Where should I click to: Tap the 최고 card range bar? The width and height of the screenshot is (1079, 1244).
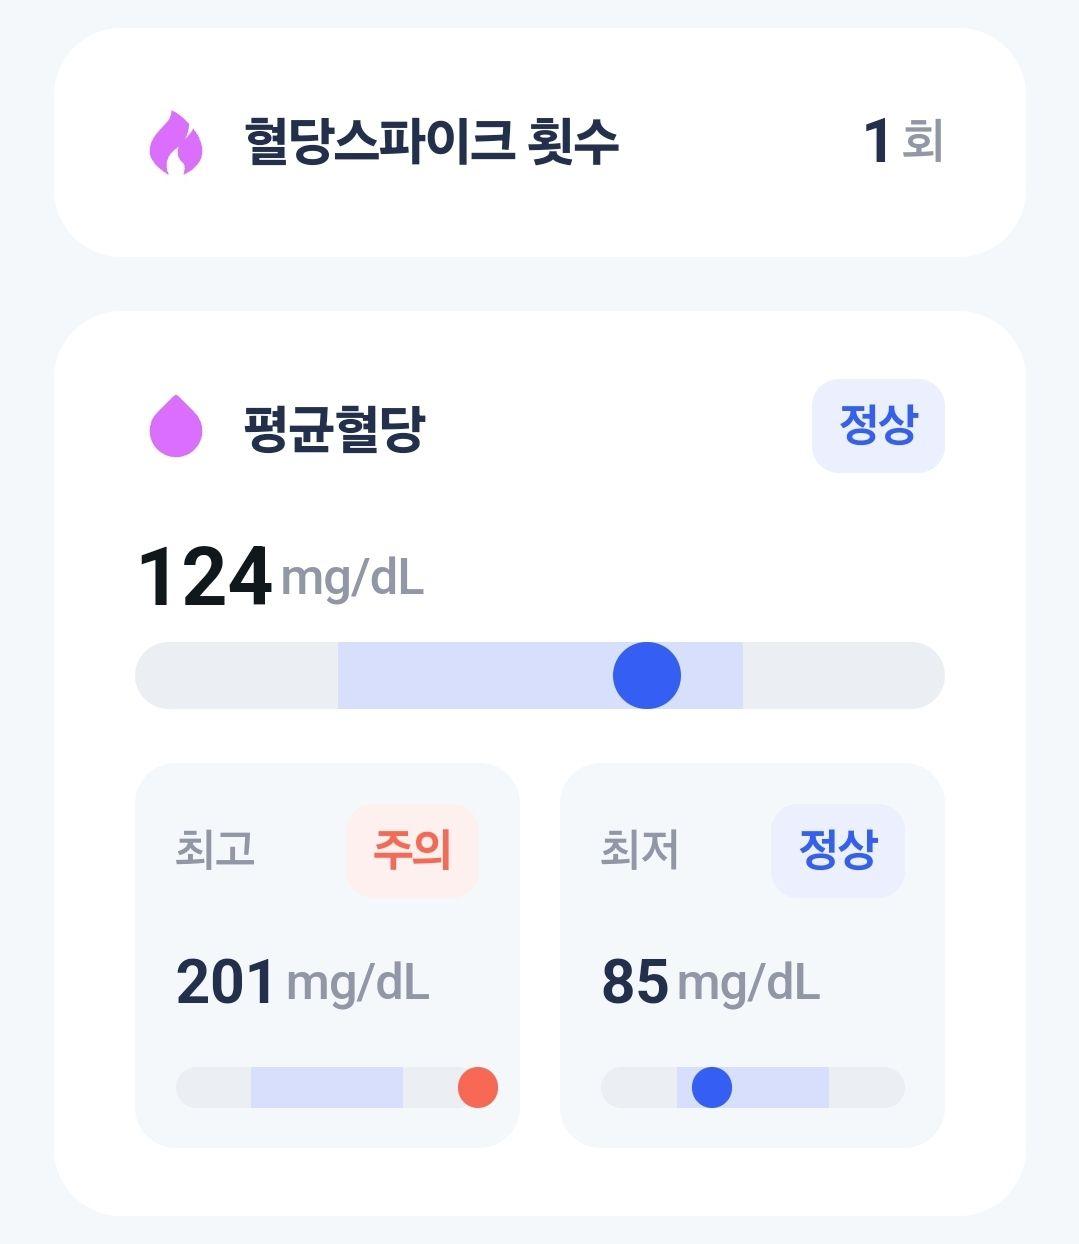pyautogui.click(x=337, y=1087)
